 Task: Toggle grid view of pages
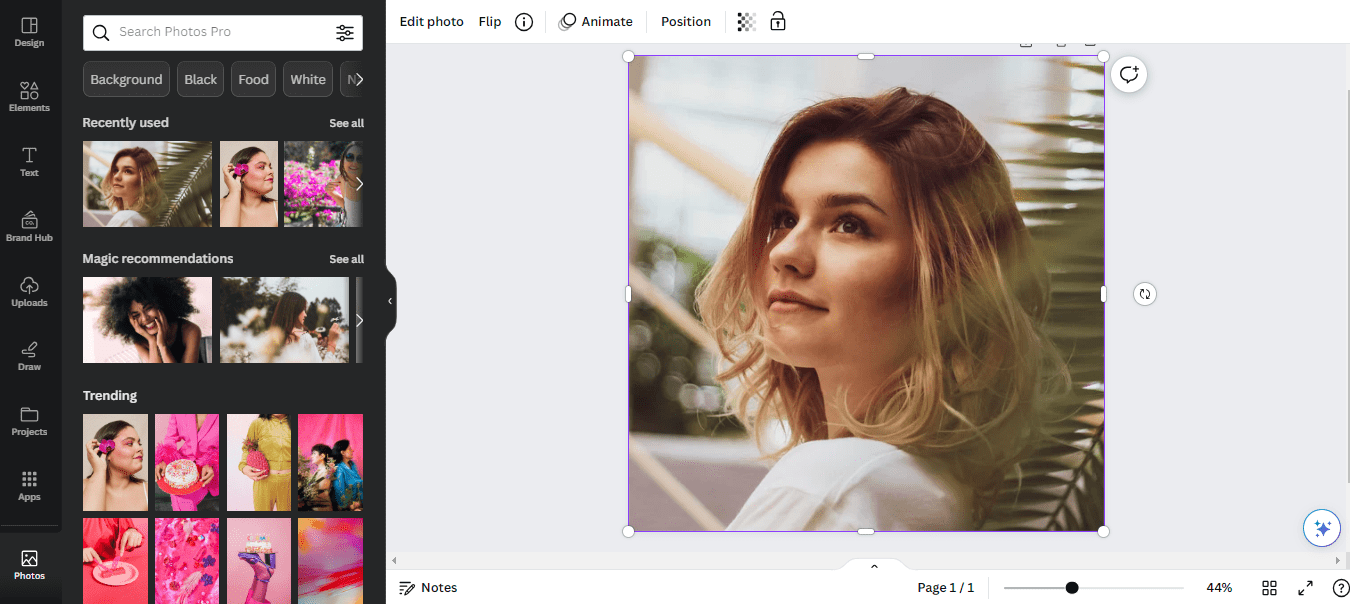[x=1269, y=588]
